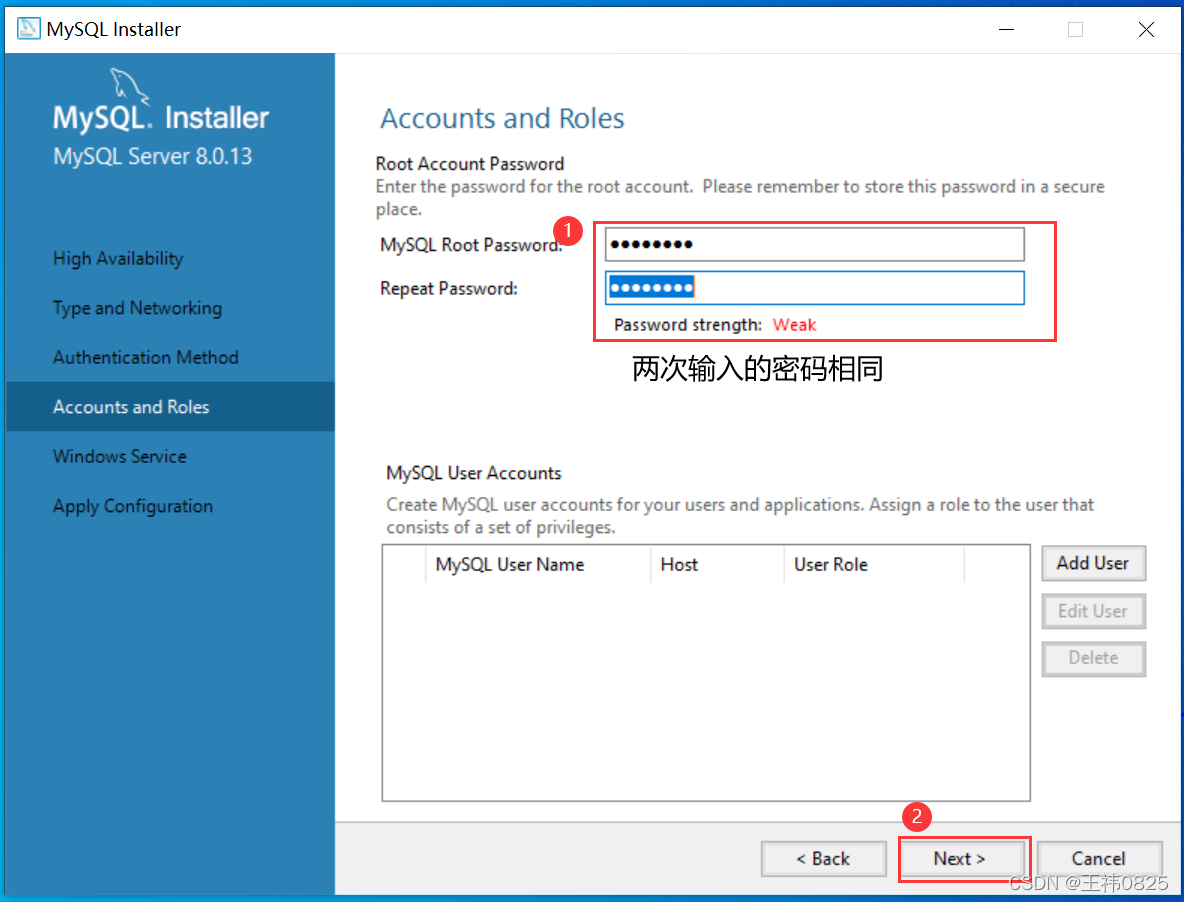The width and height of the screenshot is (1184, 902).
Task: Click the MySQL User Accounts label
Action: pos(473,473)
